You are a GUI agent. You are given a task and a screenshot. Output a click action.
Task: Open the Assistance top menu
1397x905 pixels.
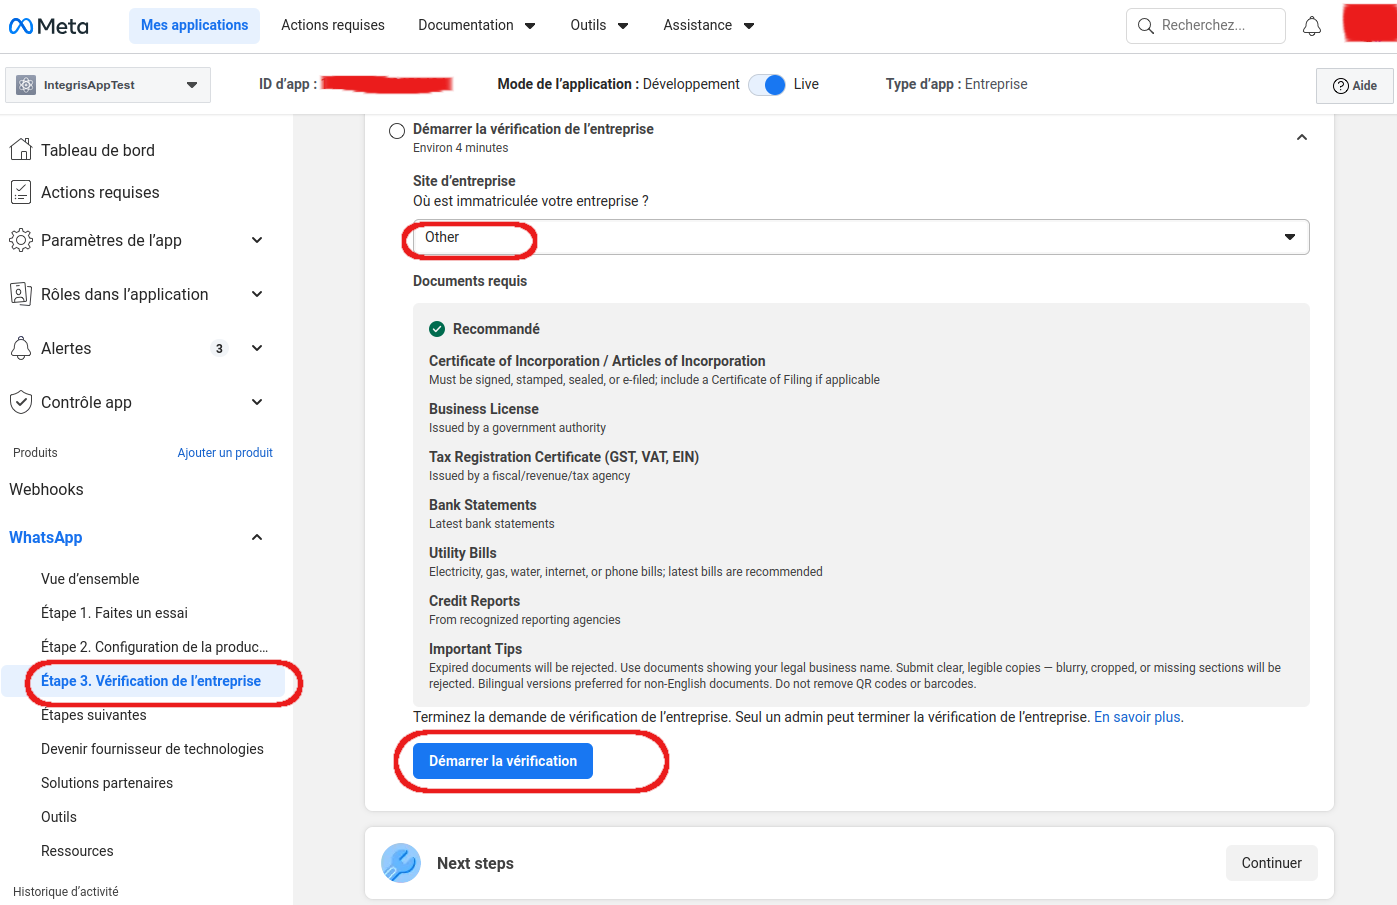click(709, 25)
